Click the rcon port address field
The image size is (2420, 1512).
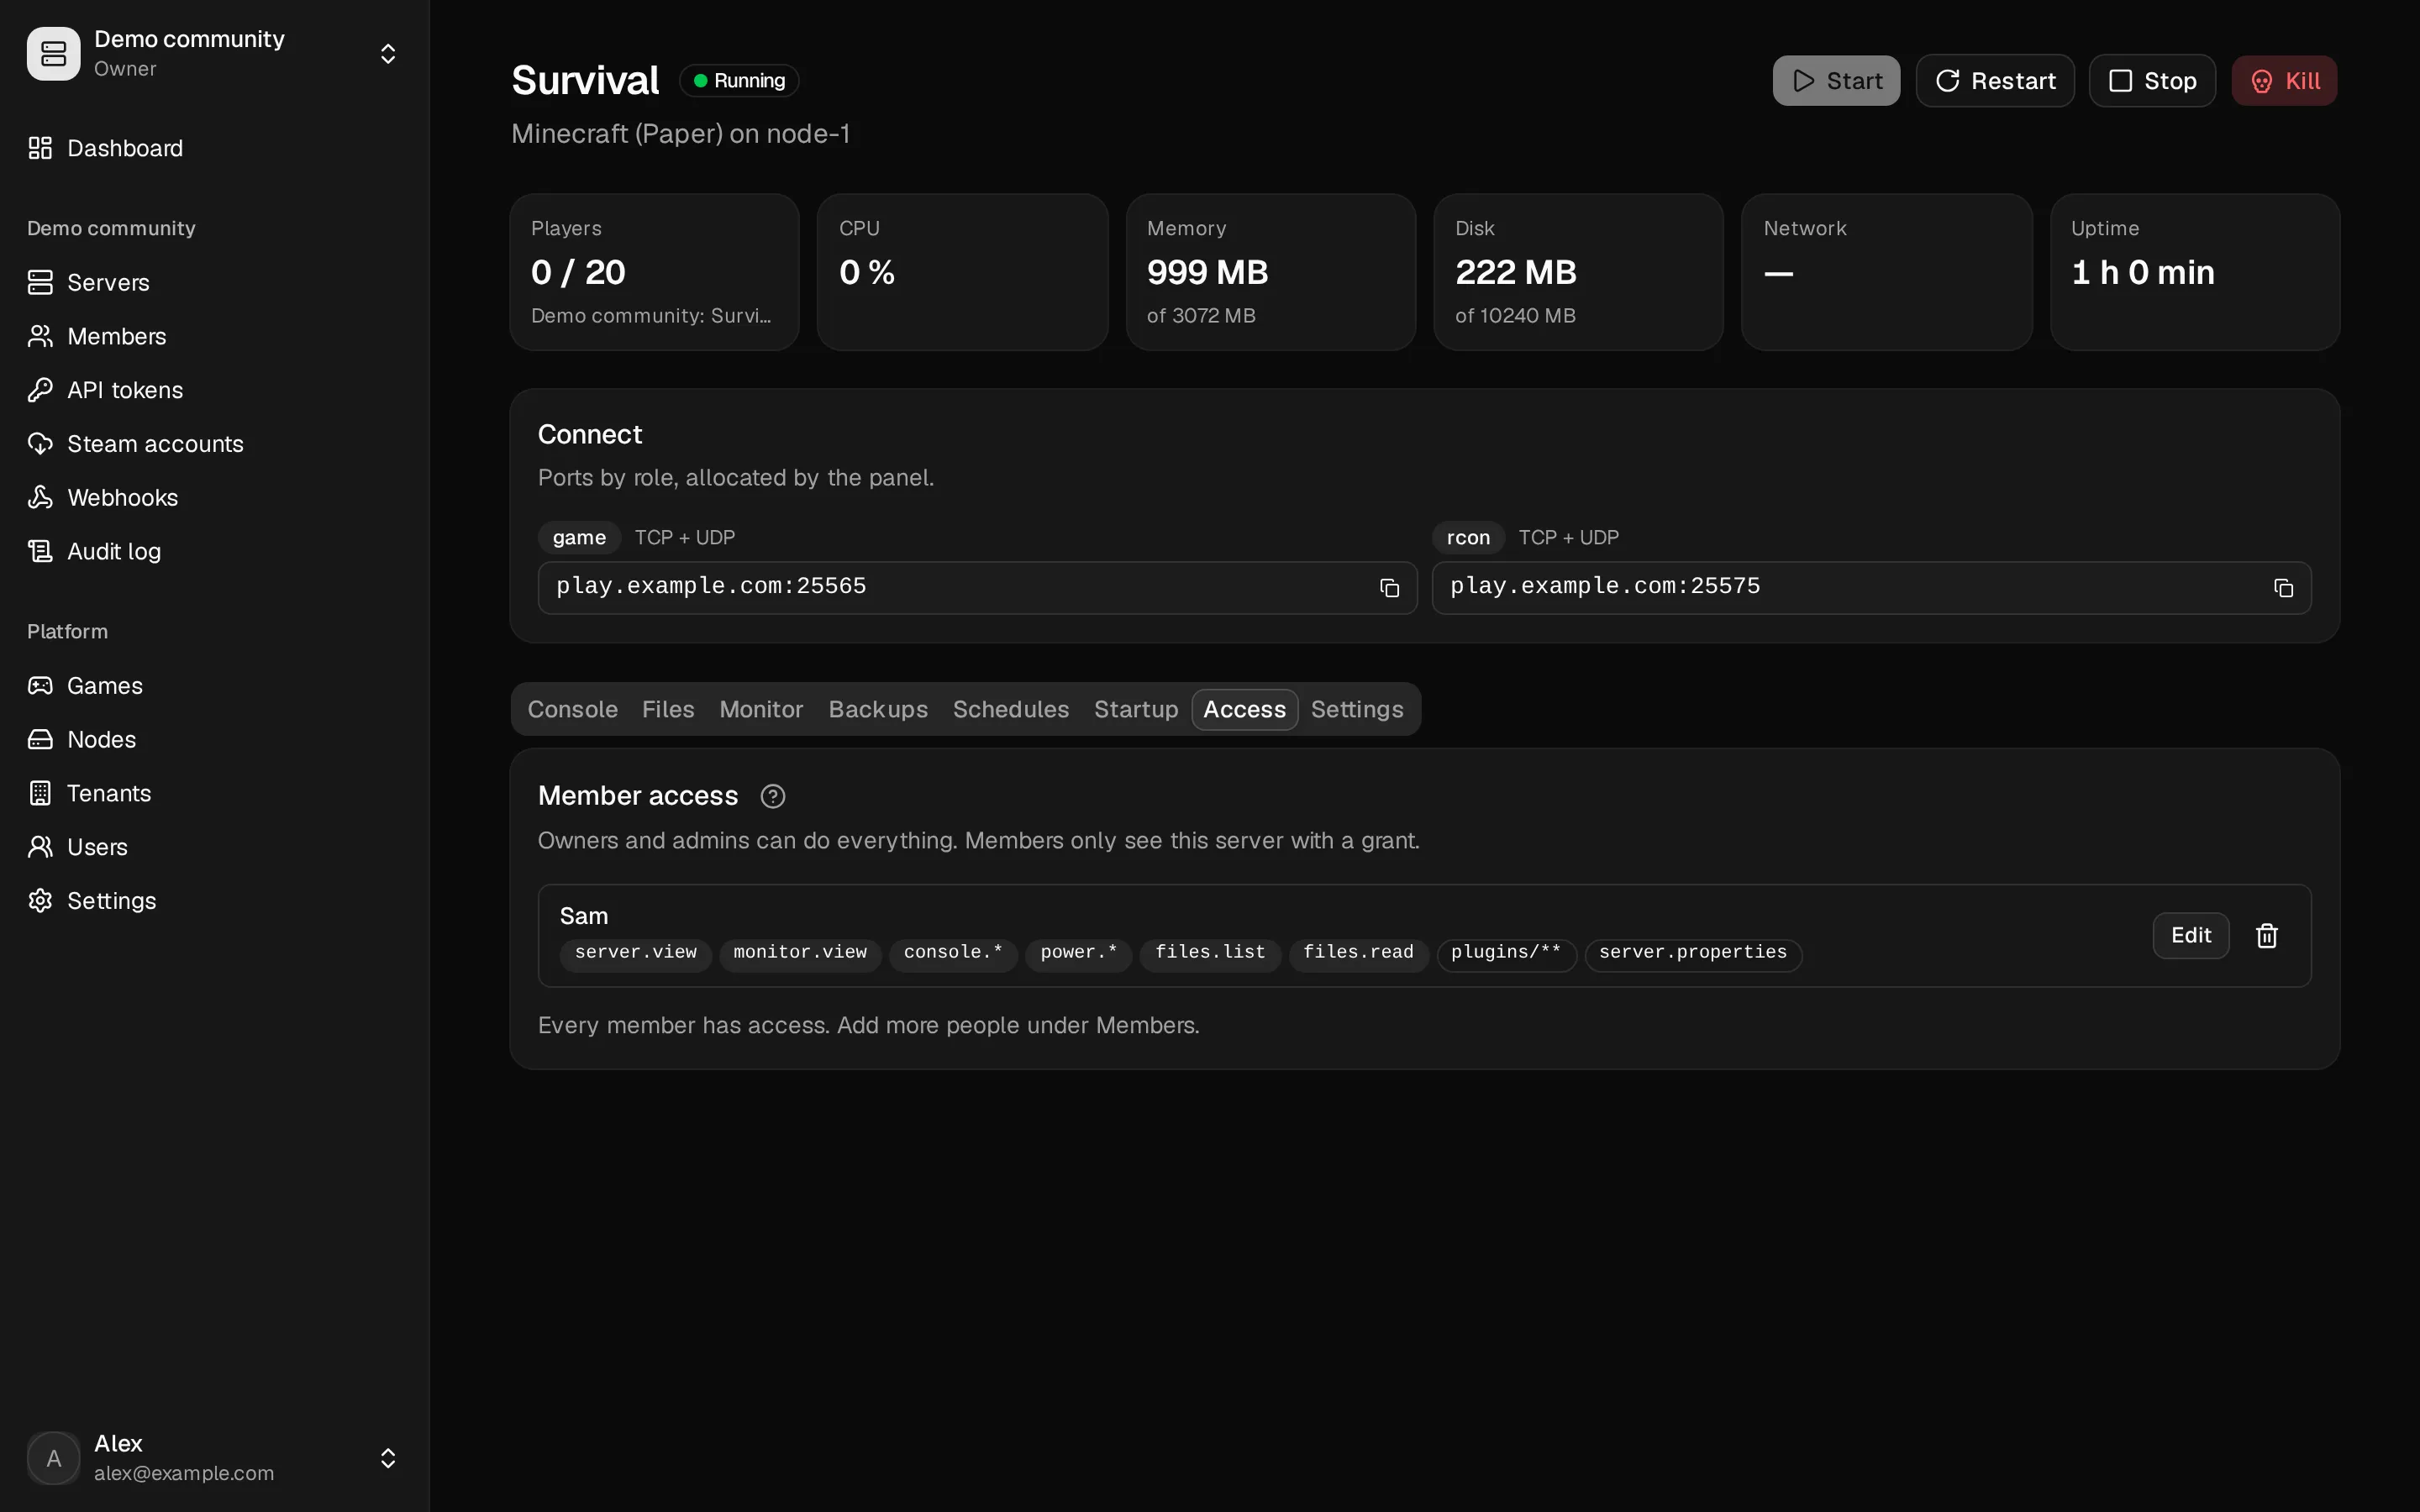1871,588
